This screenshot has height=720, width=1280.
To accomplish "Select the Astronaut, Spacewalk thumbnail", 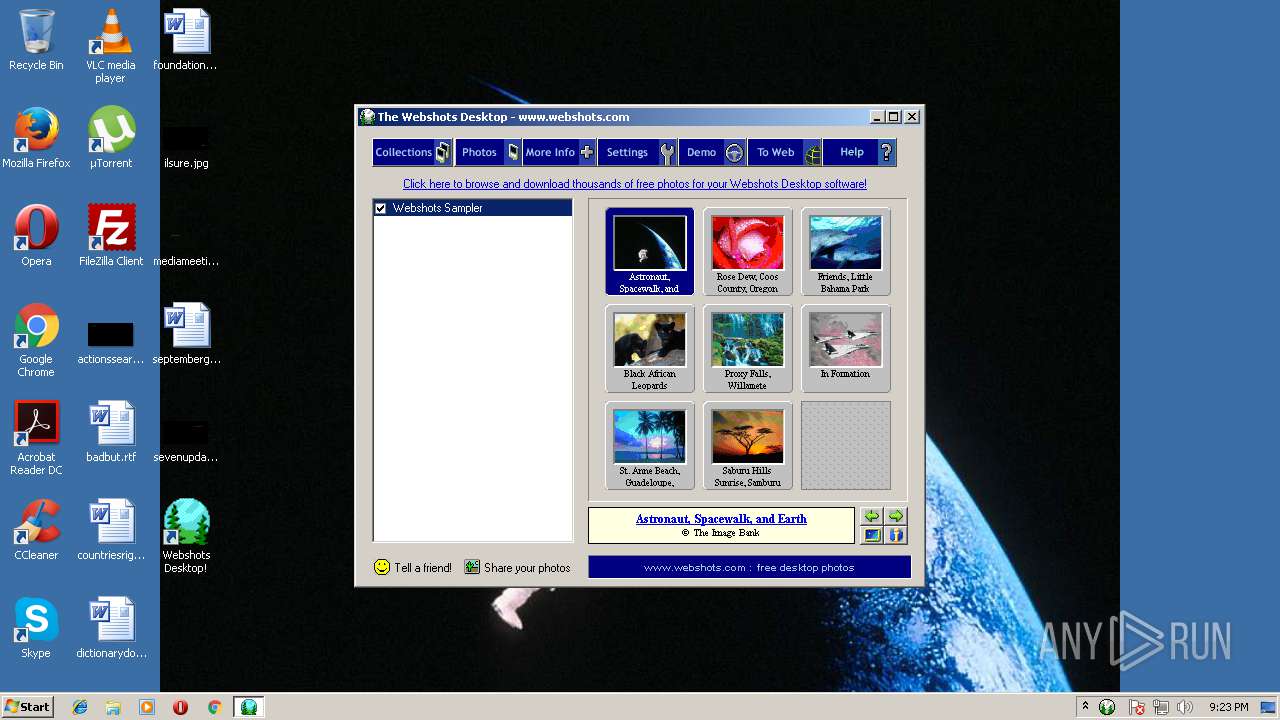I will click(x=649, y=251).
